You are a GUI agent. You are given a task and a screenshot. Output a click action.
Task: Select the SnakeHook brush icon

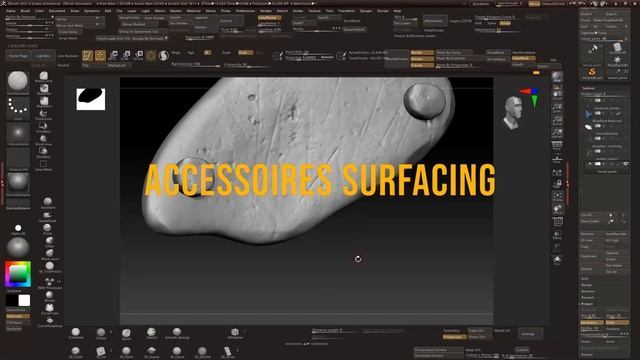pyautogui.click(x=48, y=216)
